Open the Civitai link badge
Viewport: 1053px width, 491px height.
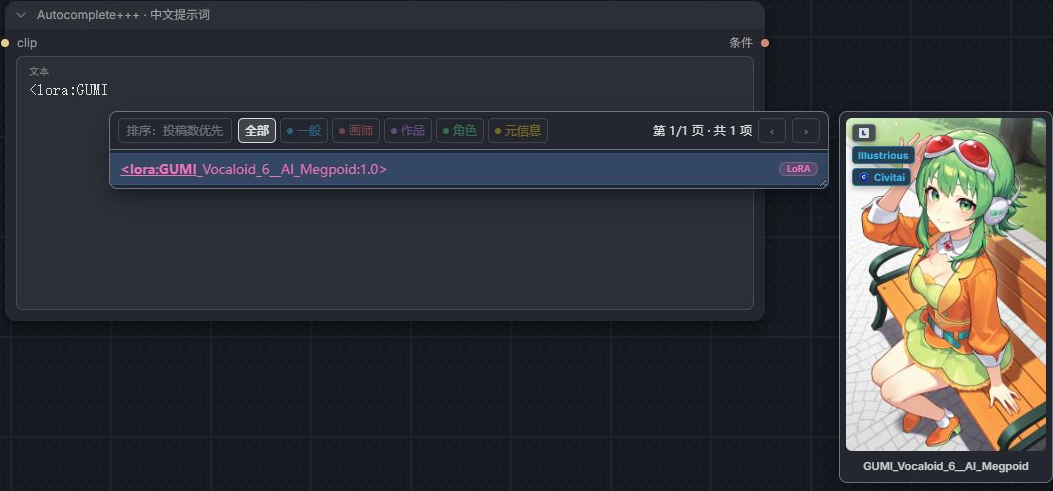(x=881, y=177)
